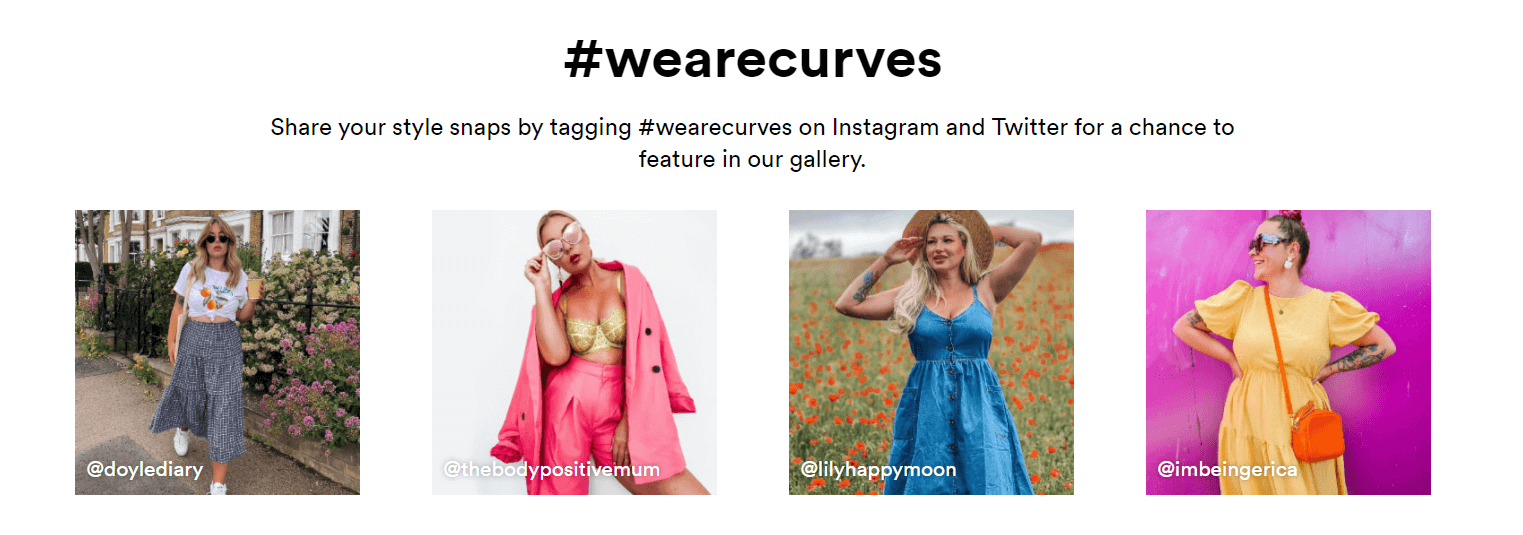Image resolution: width=1523 pixels, height=535 pixels.
Task: Open the @imbeingerica gallery photo
Action: 1288,352
